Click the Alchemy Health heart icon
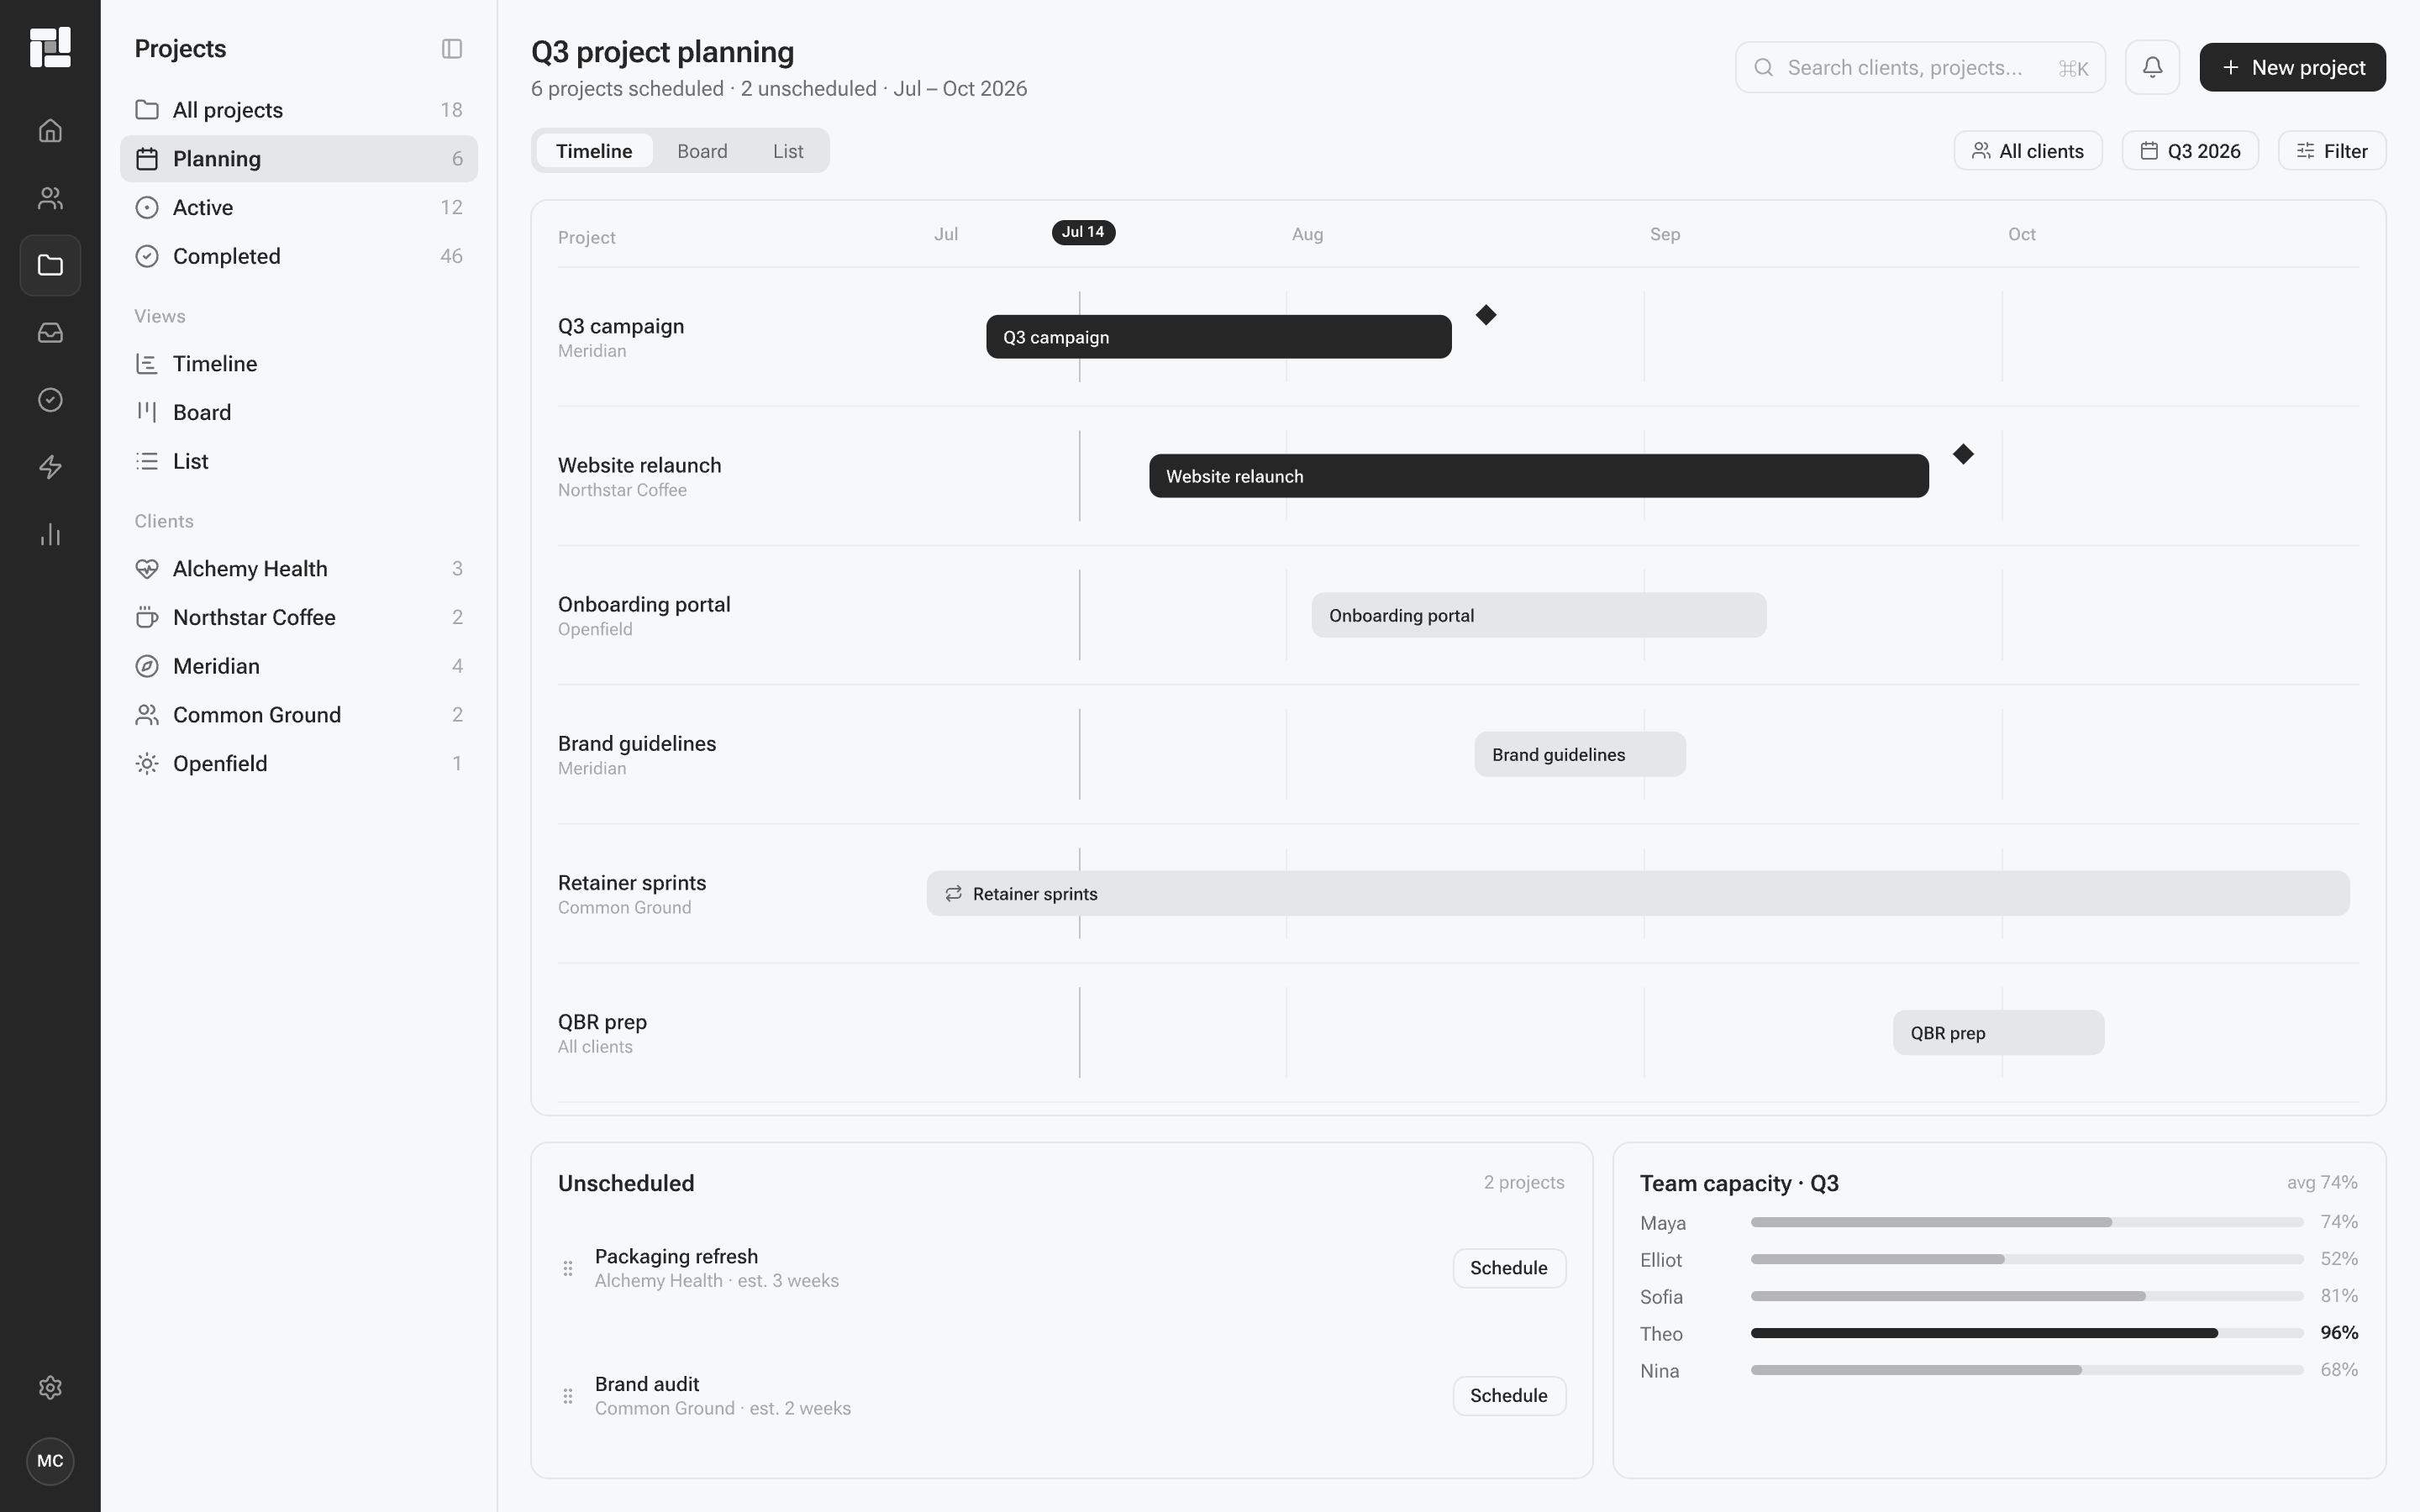 click(147, 569)
